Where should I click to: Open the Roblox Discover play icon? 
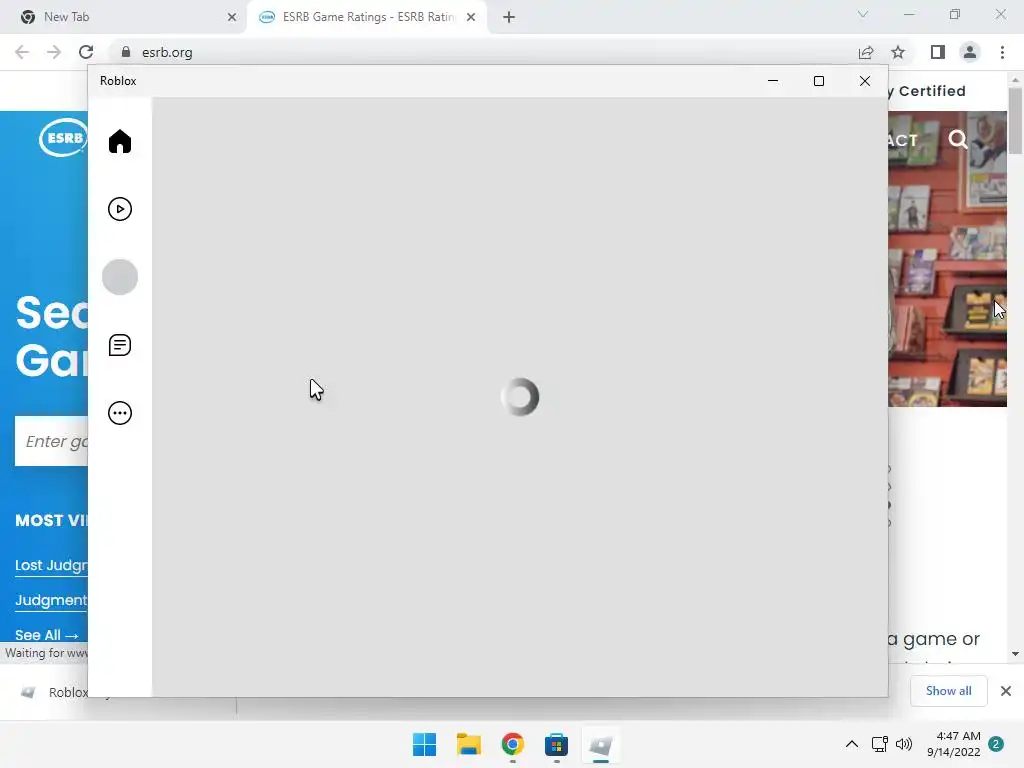pyautogui.click(x=120, y=209)
